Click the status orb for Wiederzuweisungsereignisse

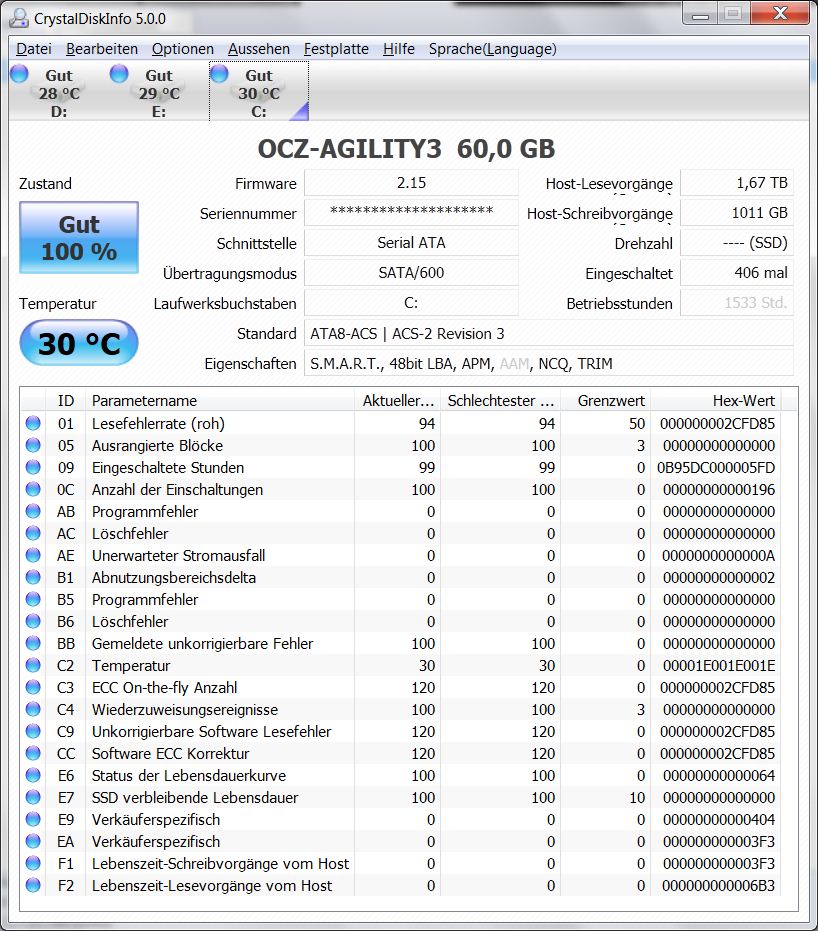click(33, 709)
